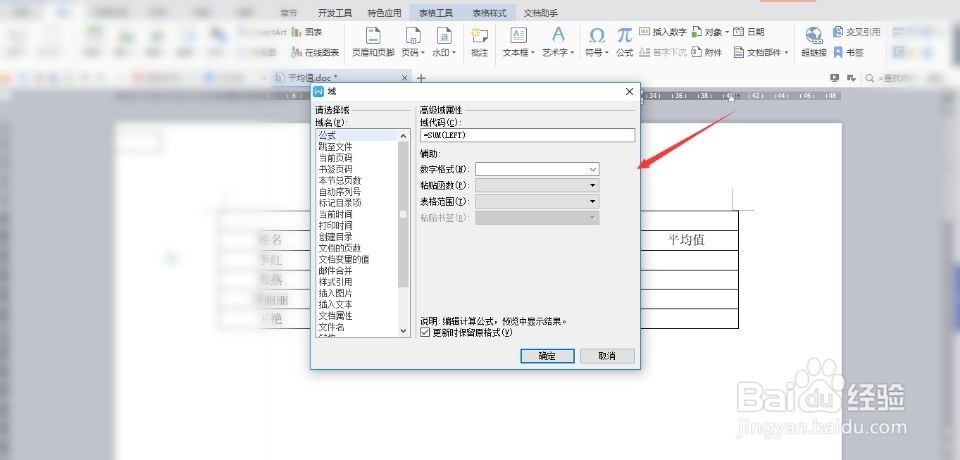
Task: Open the 文档部件 dropdown arrow
Action: 786,53
